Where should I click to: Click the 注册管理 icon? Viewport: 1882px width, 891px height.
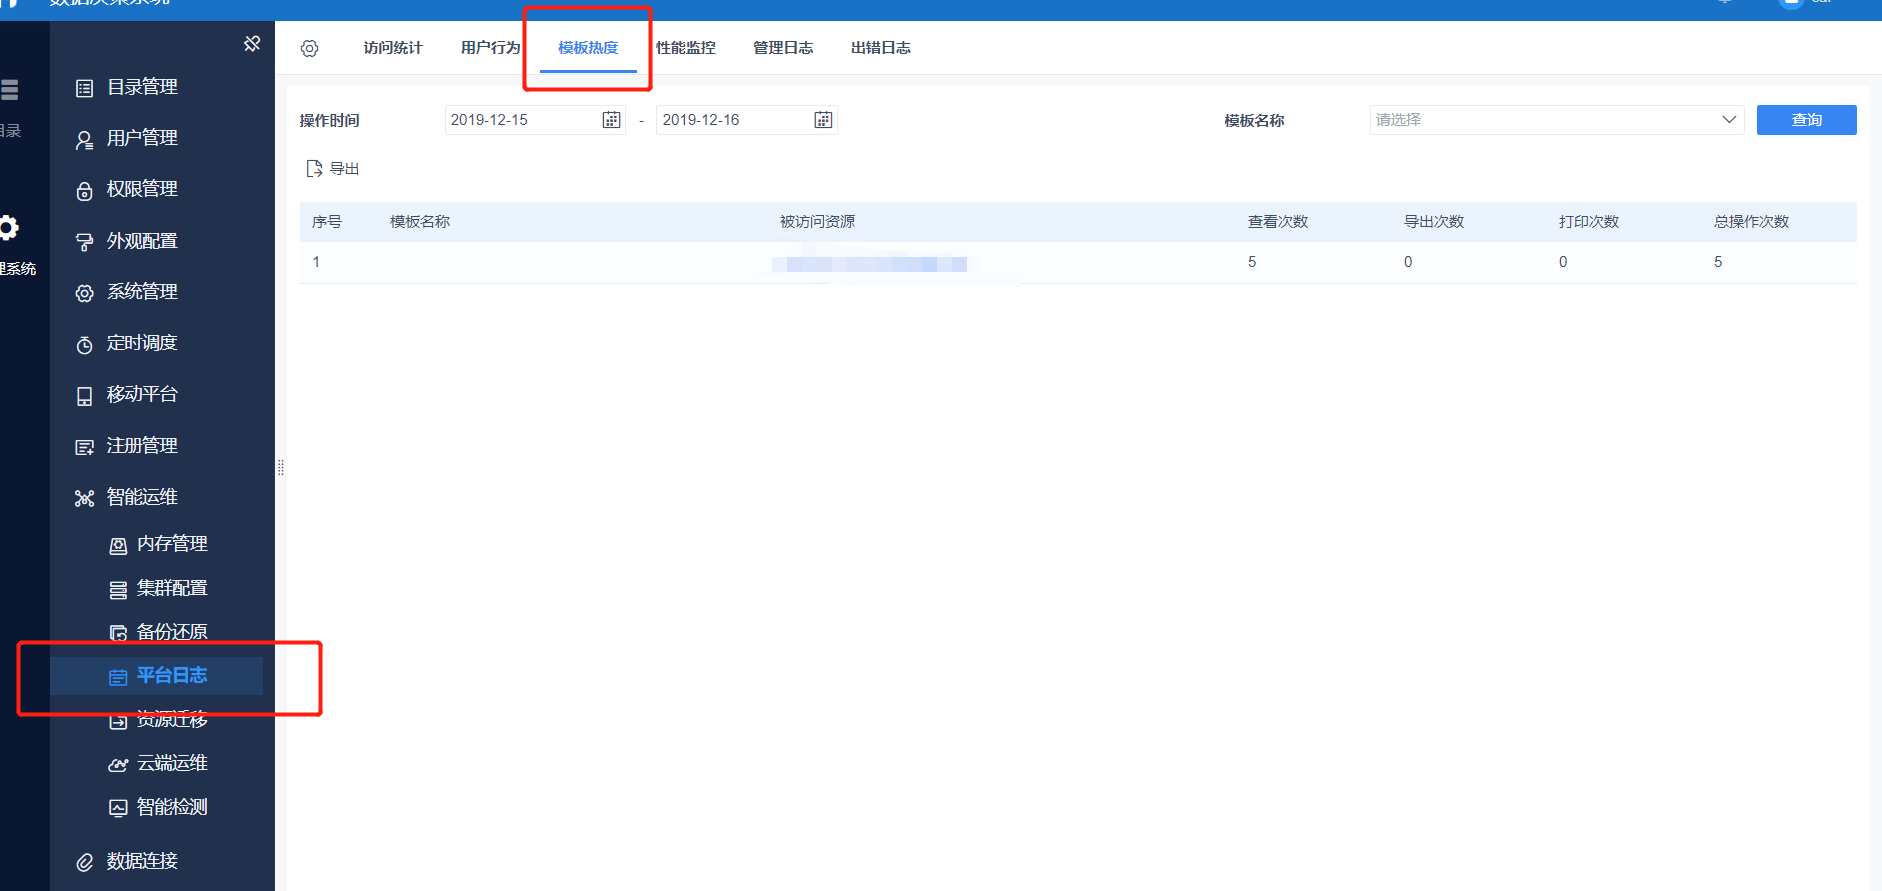(85, 447)
